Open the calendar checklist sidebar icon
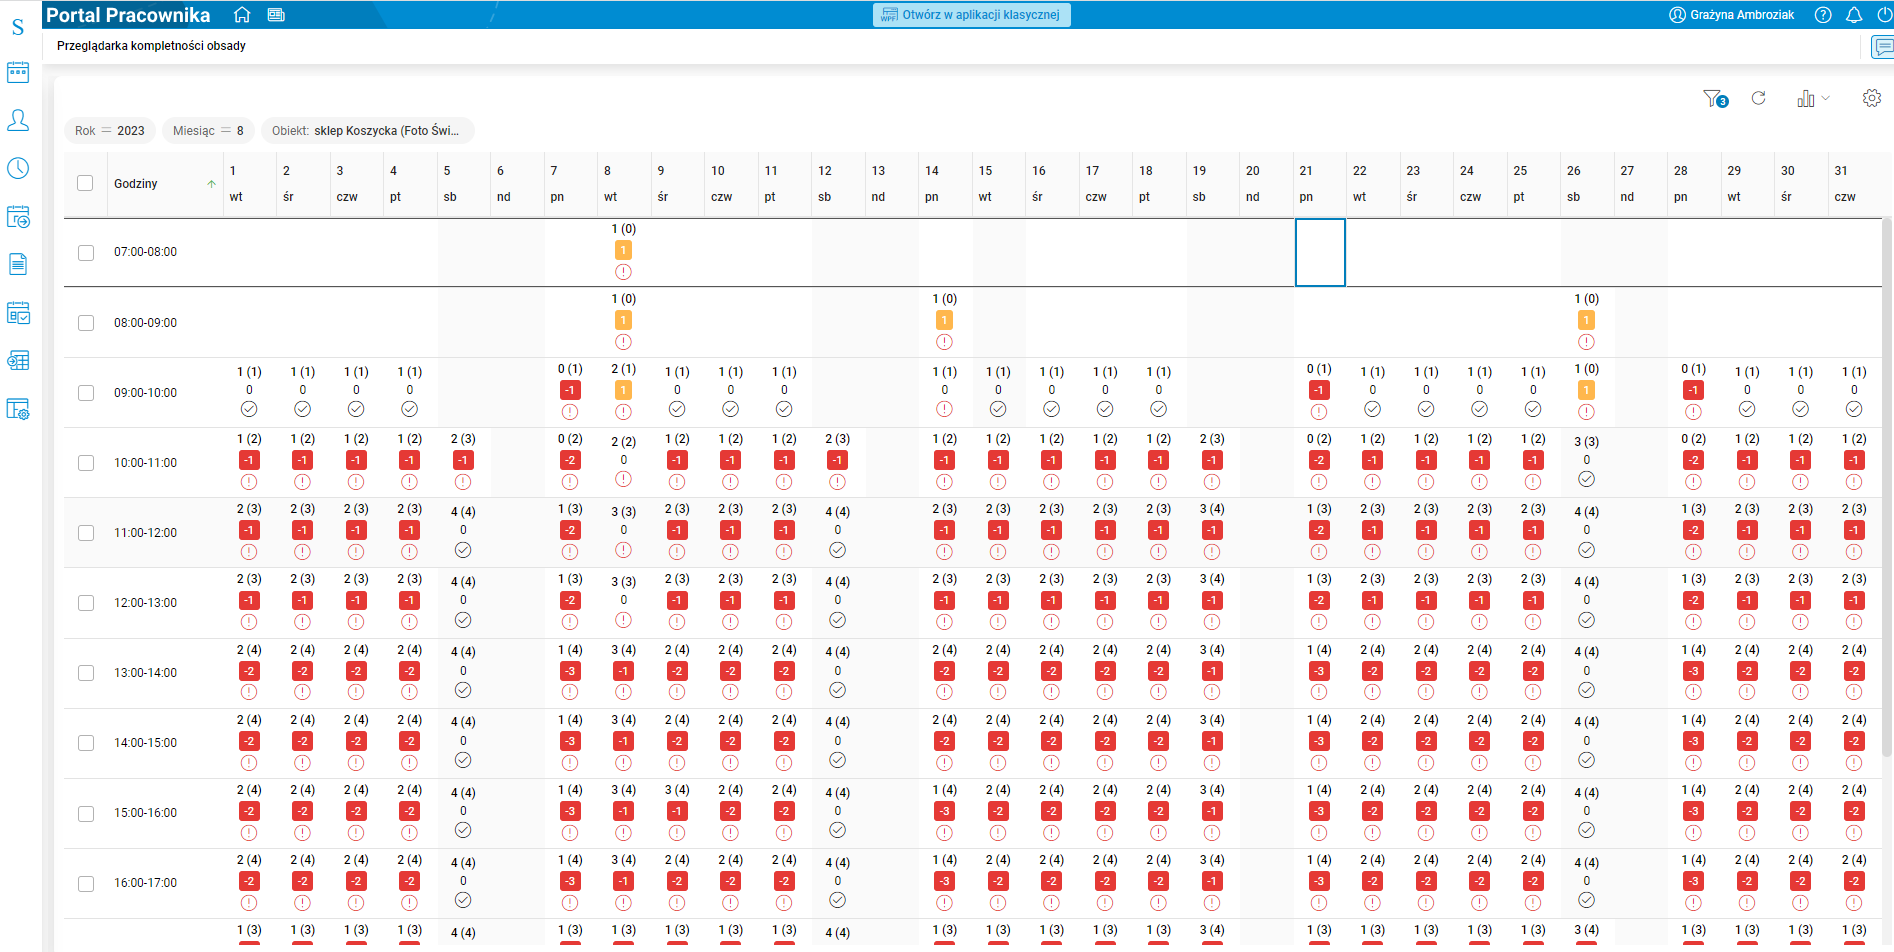Viewport: 1894px width, 952px height. pyautogui.click(x=18, y=313)
